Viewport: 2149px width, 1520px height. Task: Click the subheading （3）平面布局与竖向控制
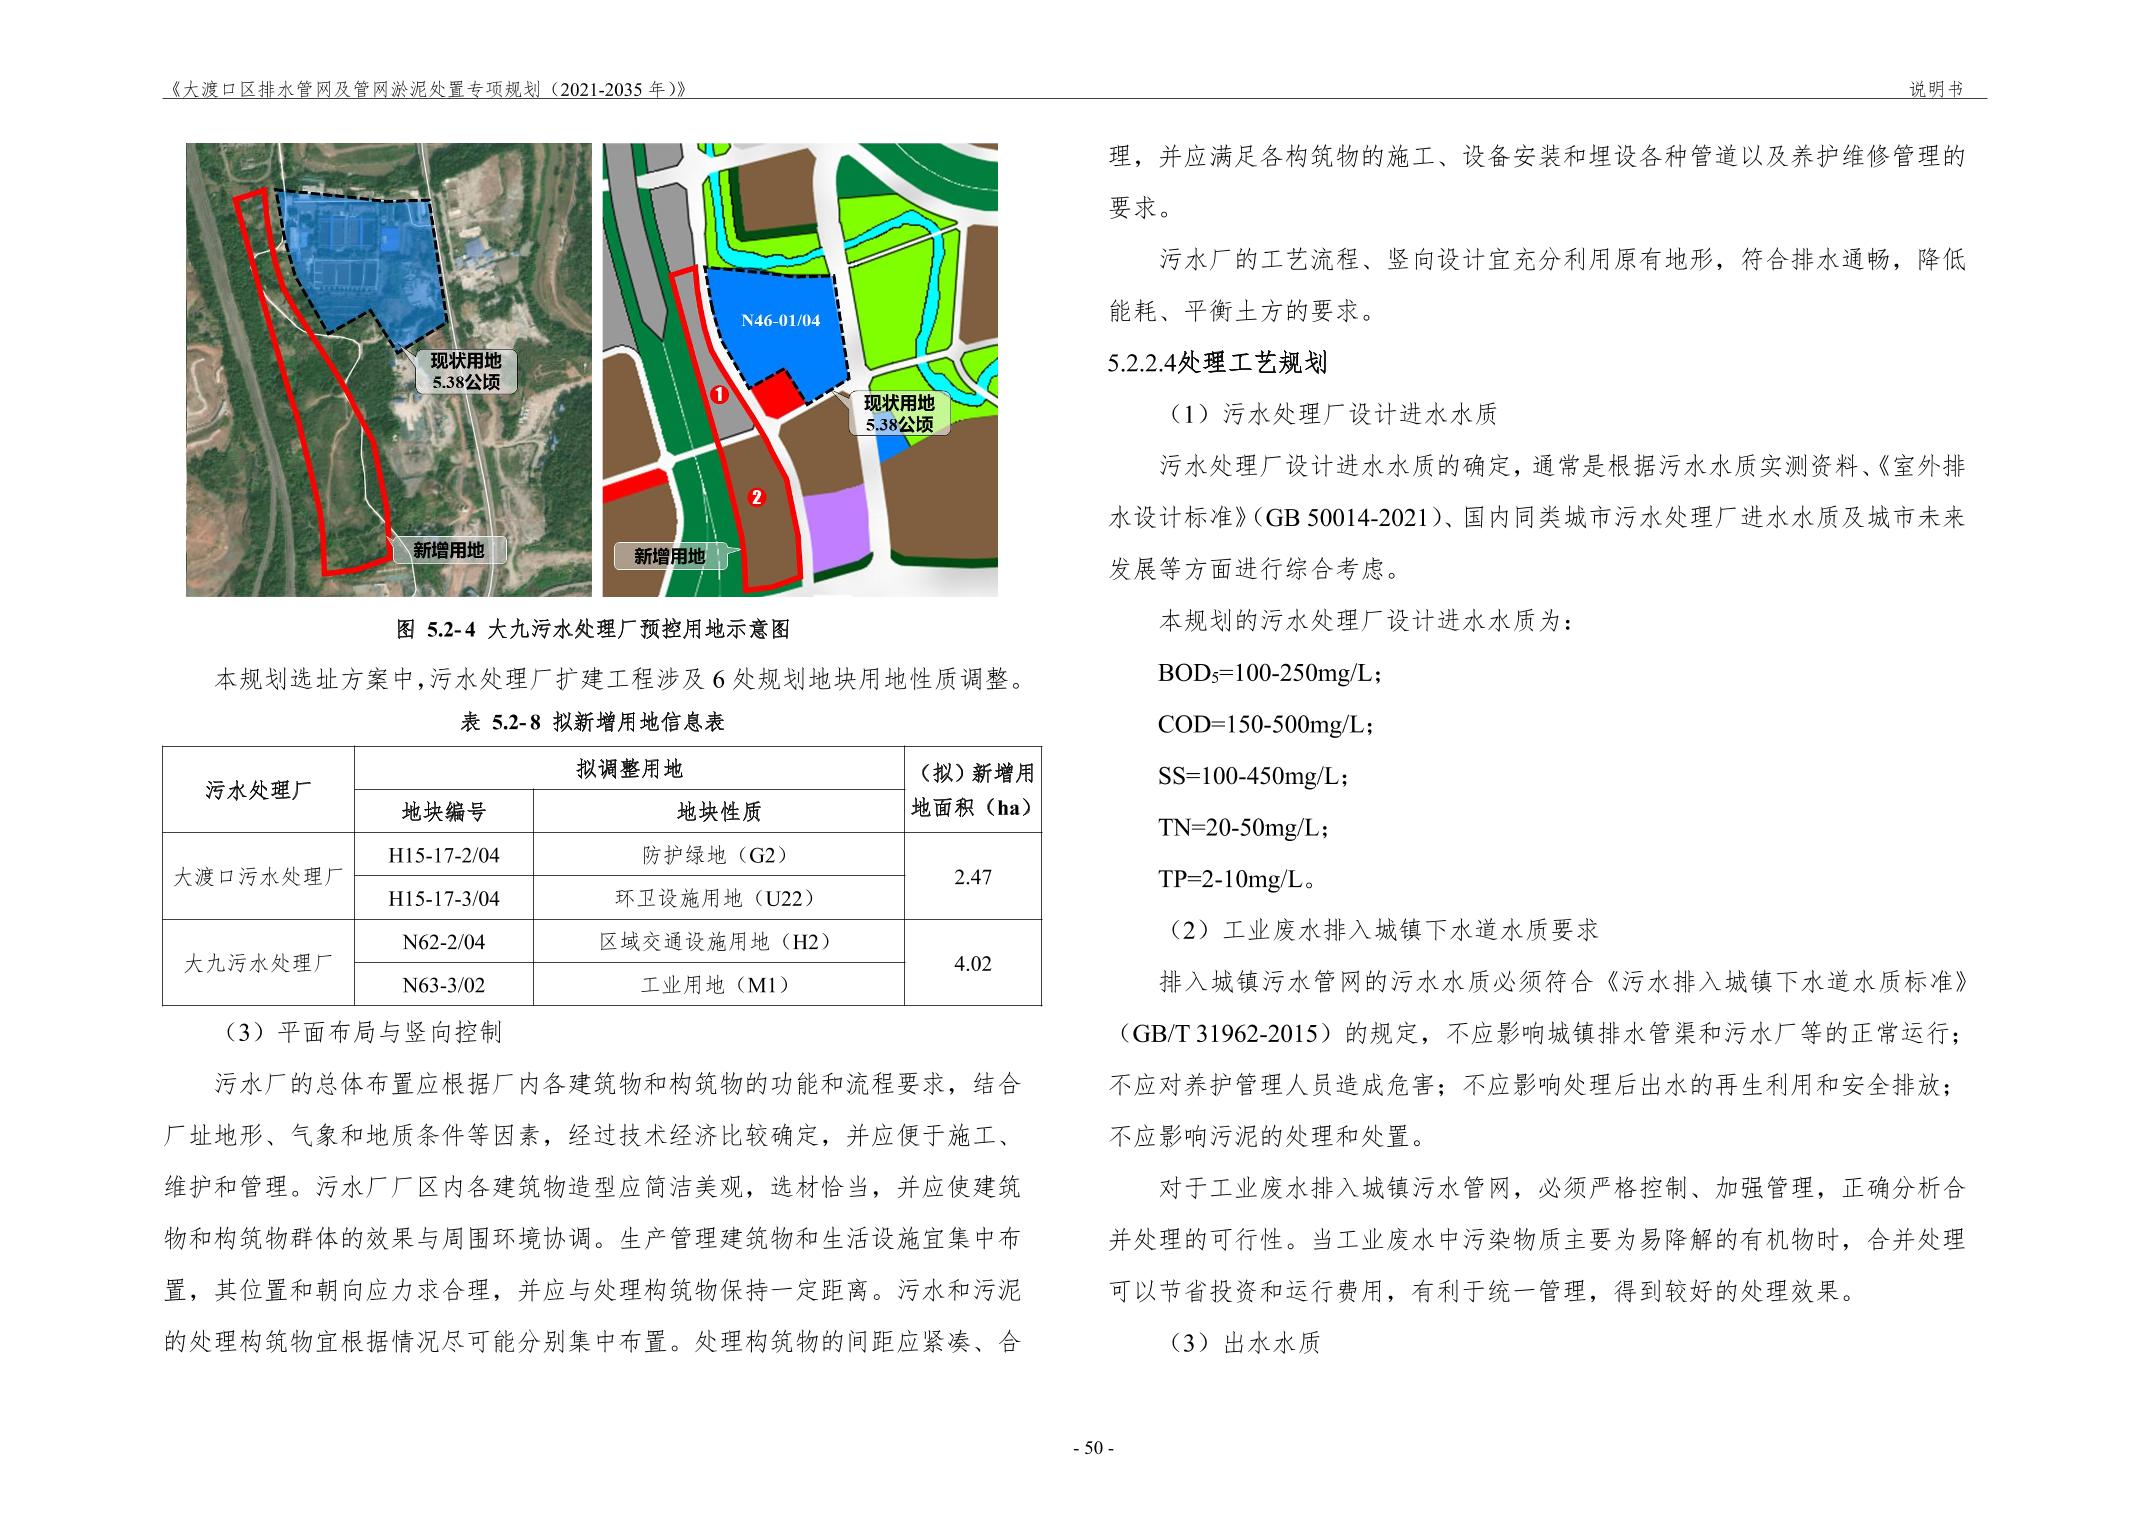tap(358, 1032)
